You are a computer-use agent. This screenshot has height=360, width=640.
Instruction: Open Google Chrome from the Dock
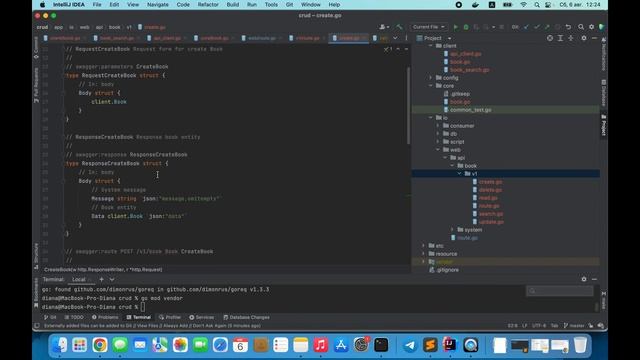tap(100, 345)
